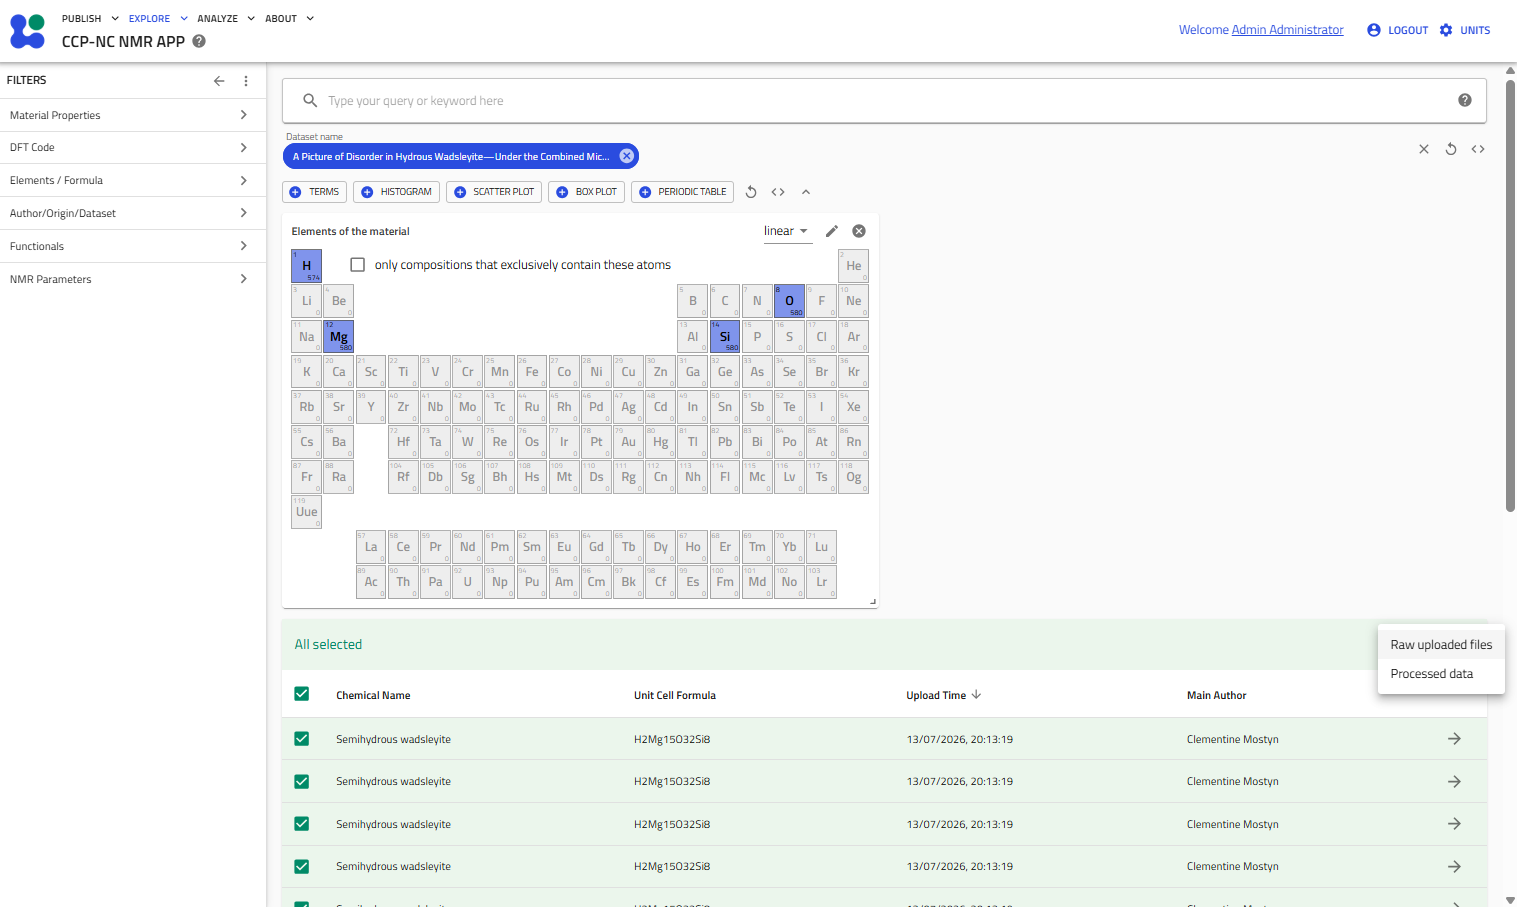Image resolution: width=1517 pixels, height=907 pixels.
Task: Add a BOX PLOT widget
Action: point(587,192)
